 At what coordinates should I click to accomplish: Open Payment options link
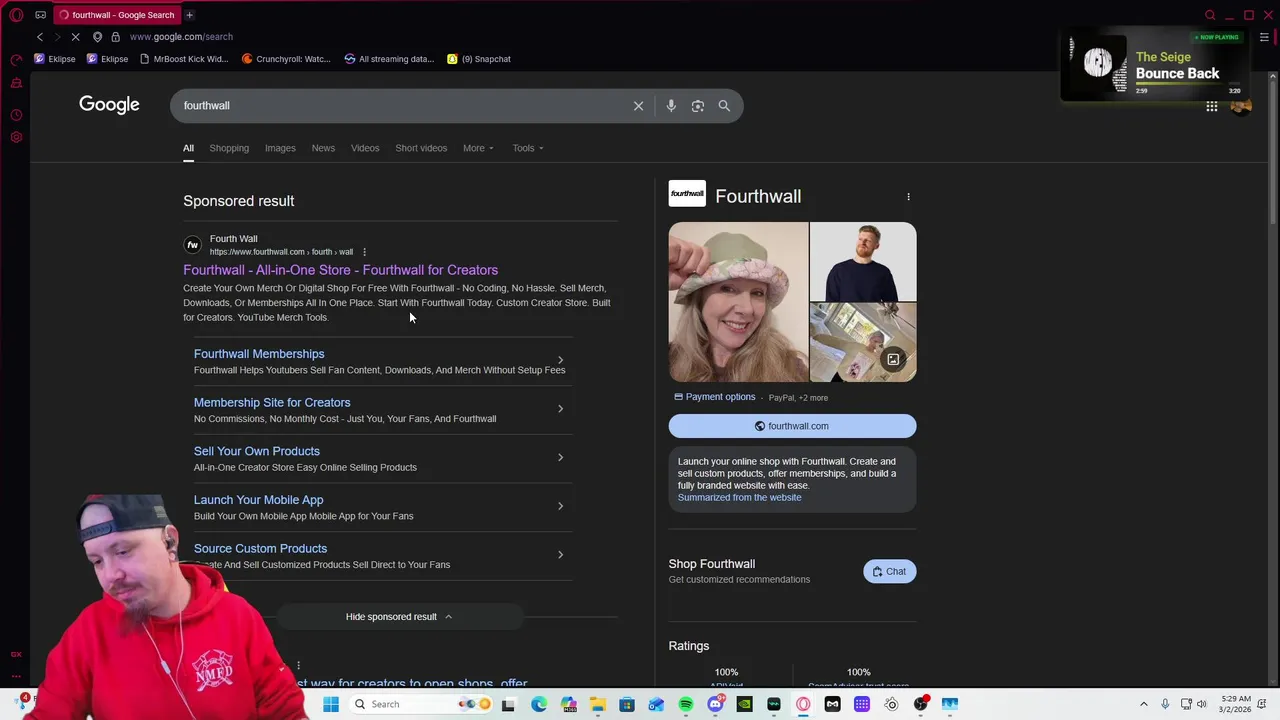[715, 397]
